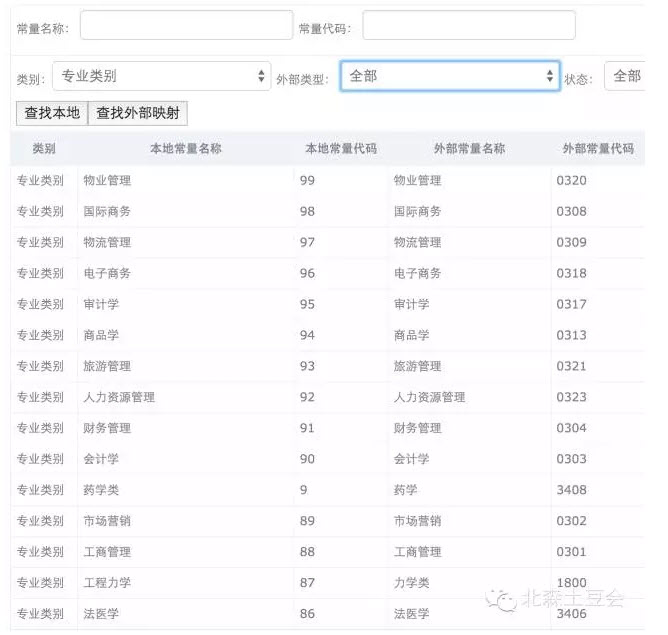Click external code 0304

tap(571, 428)
